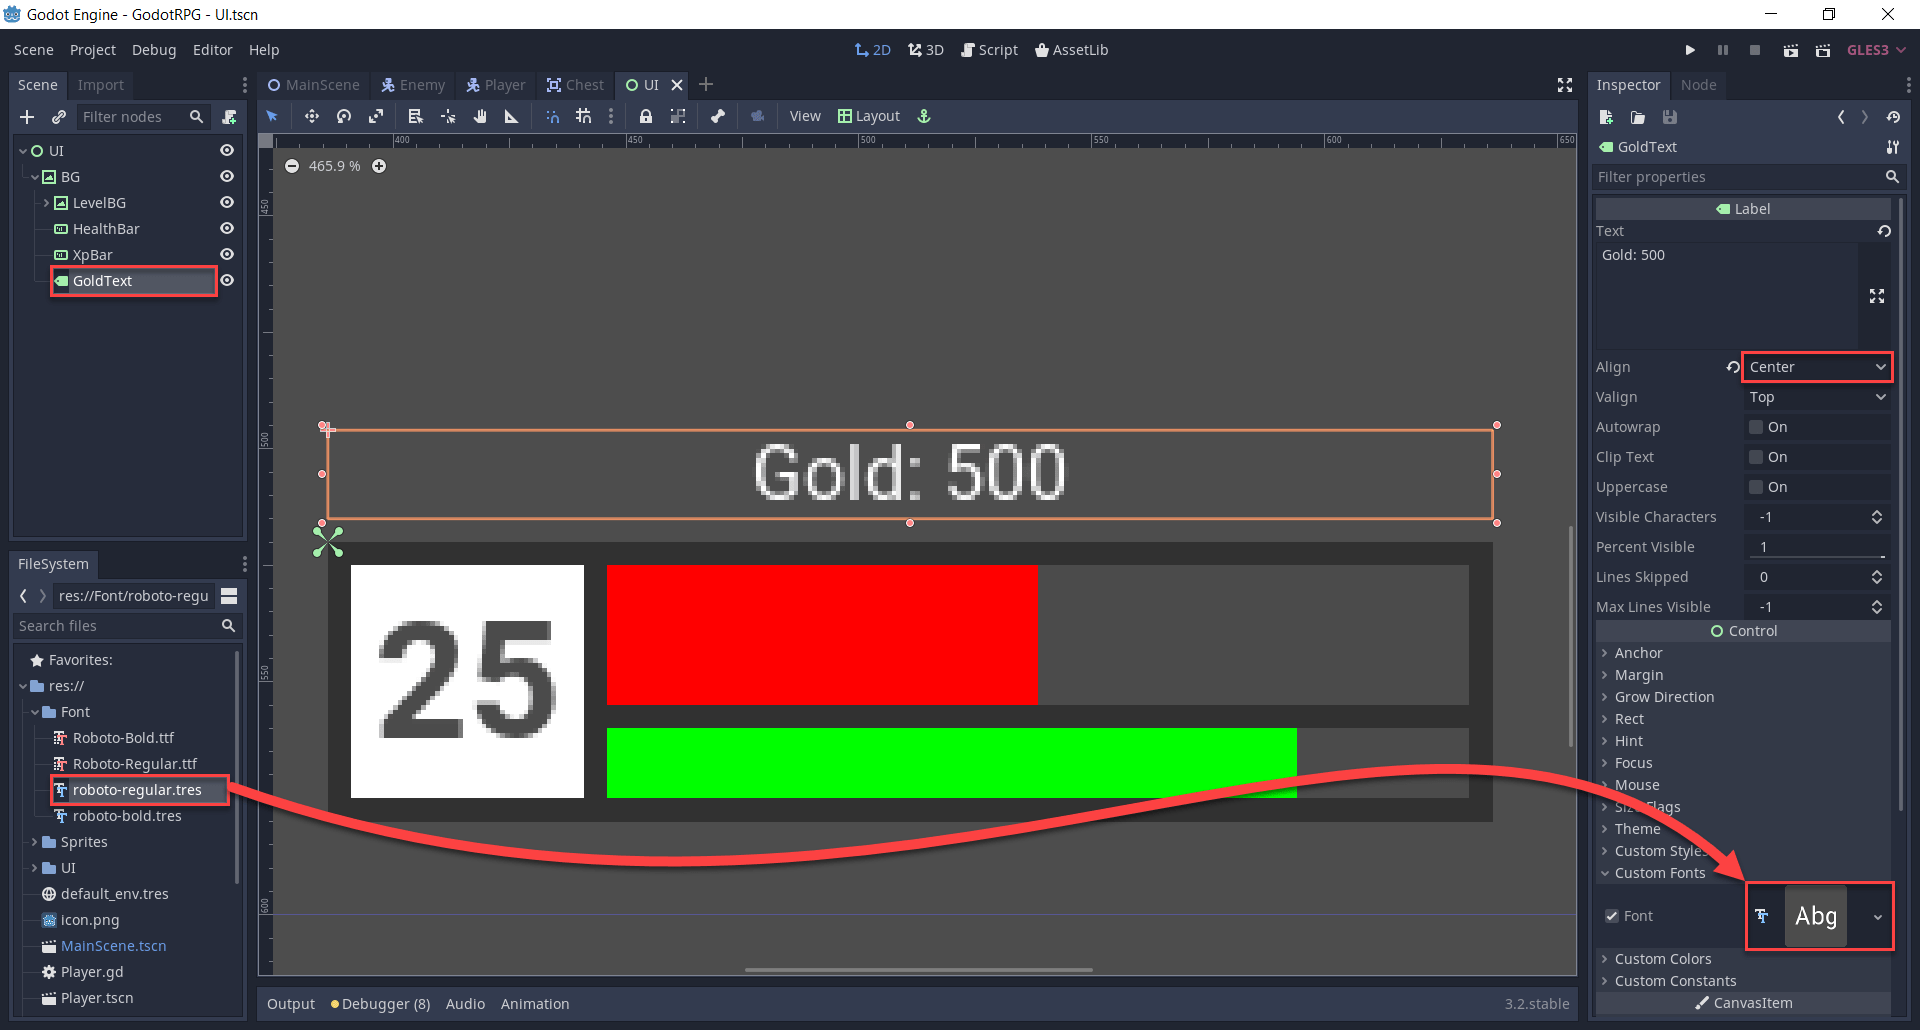Enable Use Smart Snap in the toolbar
The image size is (1920, 1030).
[552, 116]
